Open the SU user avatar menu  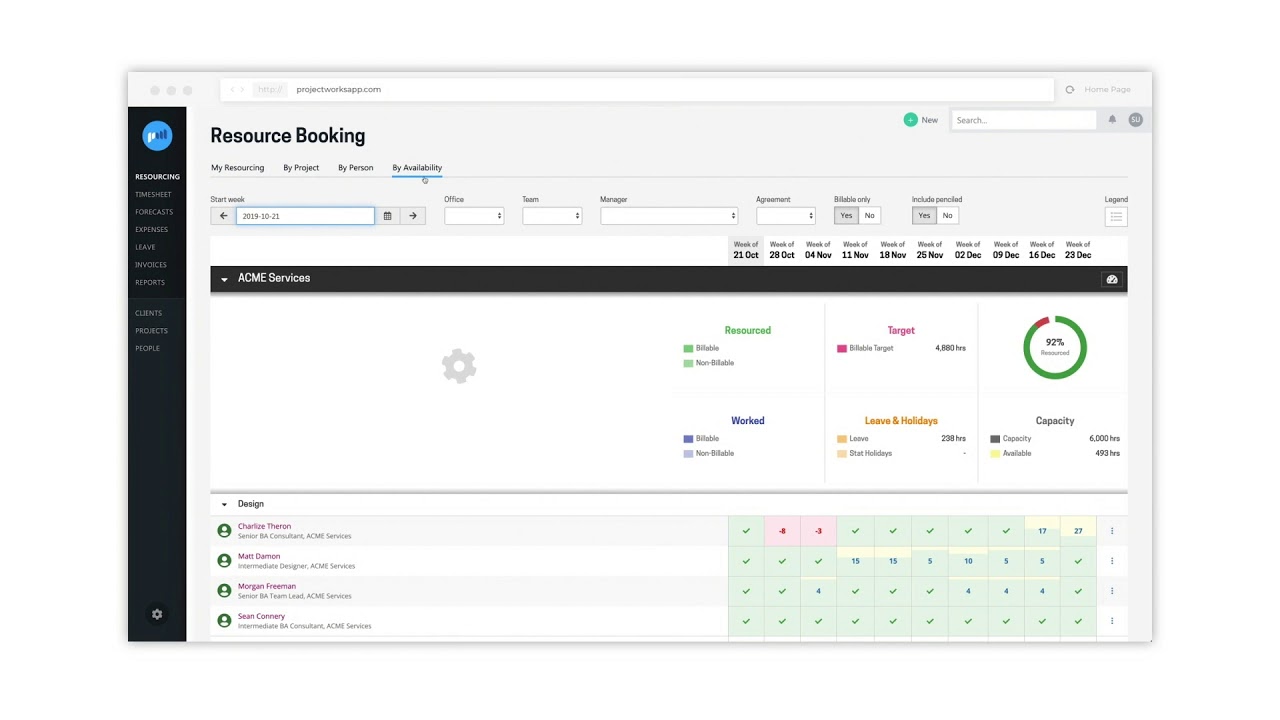point(1135,120)
